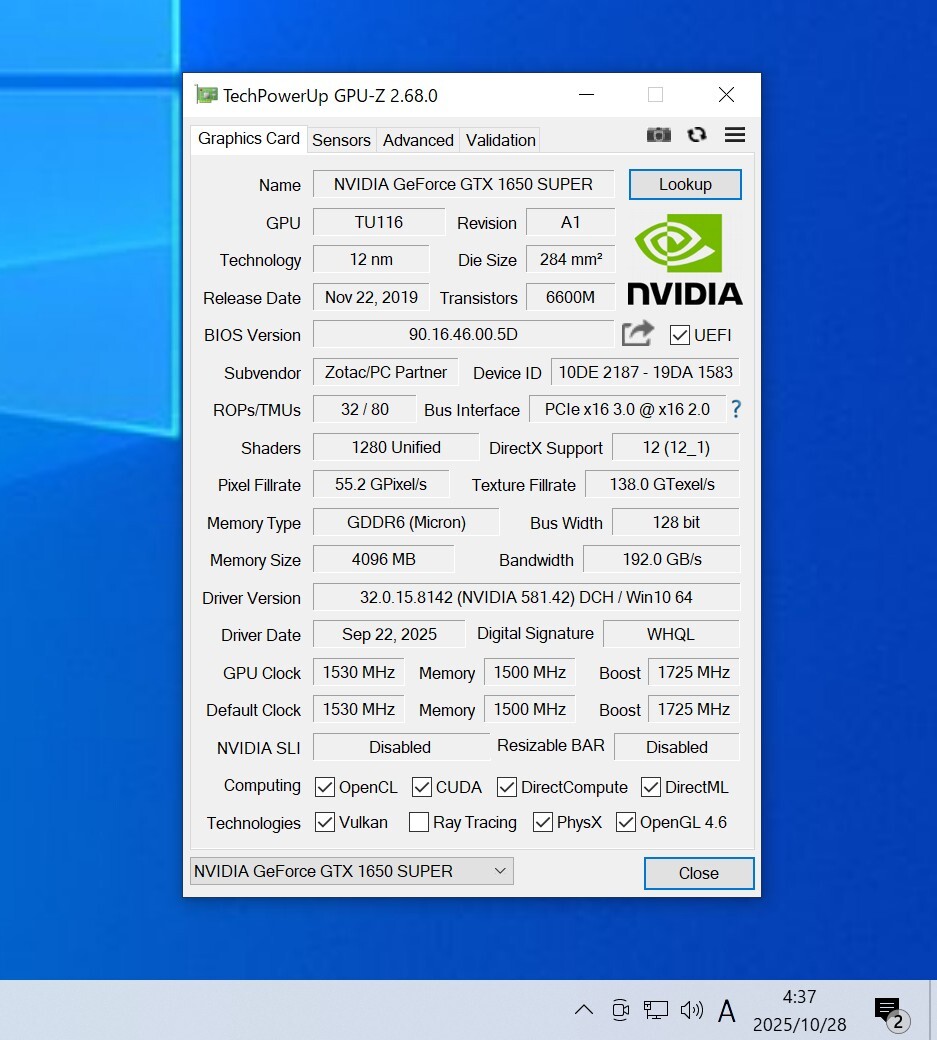The image size is (937, 1040).
Task: Click the screenshot camera icon
Action: click(x=658, y=135)
